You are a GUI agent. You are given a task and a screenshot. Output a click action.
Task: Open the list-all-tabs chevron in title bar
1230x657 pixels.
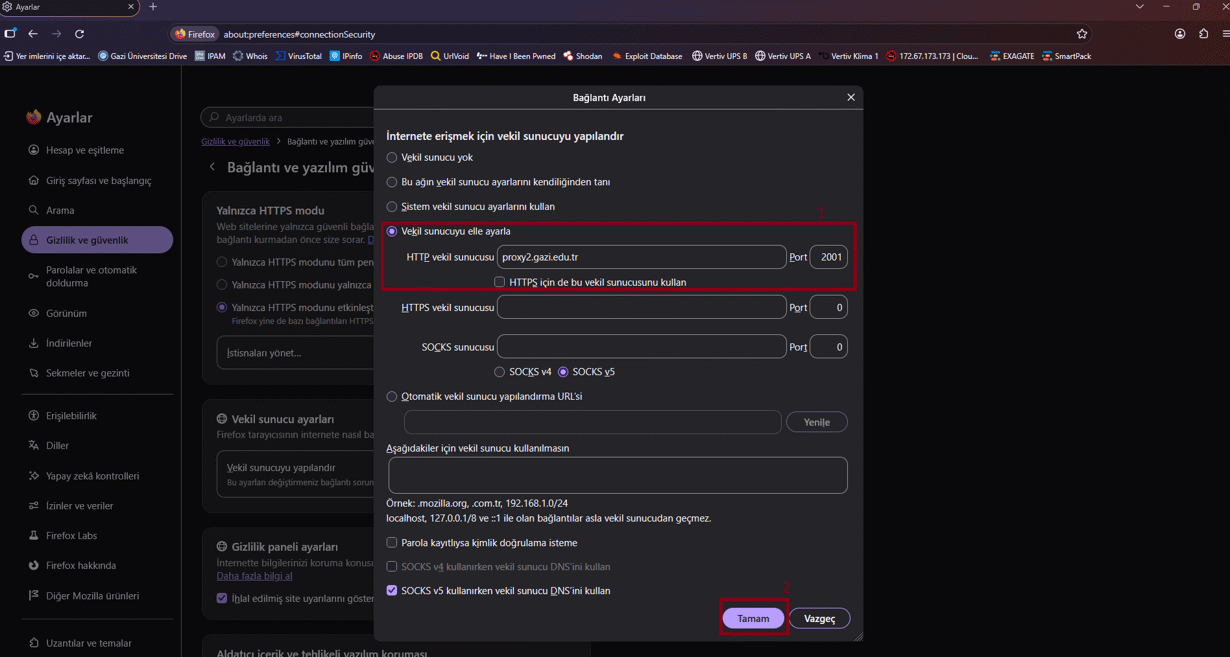tap(1139, 7)
